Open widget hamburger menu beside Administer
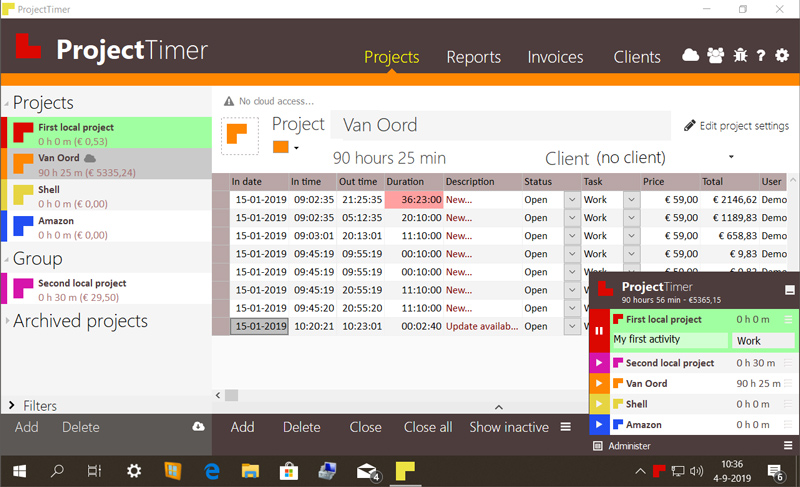 (x=788, y=446)
